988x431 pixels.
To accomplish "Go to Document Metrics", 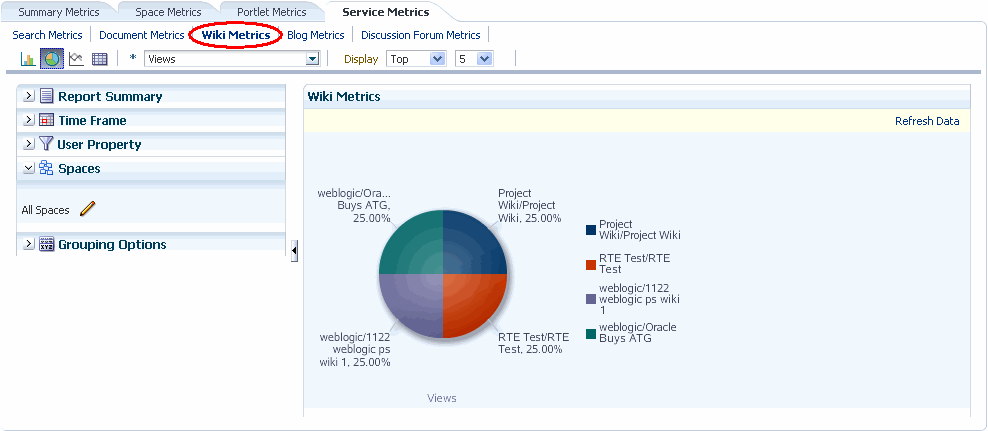I will (142, 35).
